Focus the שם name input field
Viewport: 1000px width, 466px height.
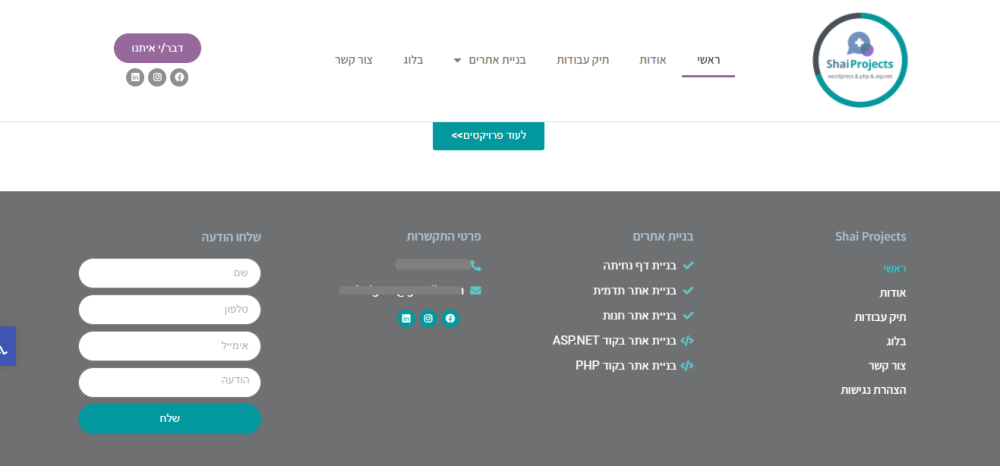170,273
